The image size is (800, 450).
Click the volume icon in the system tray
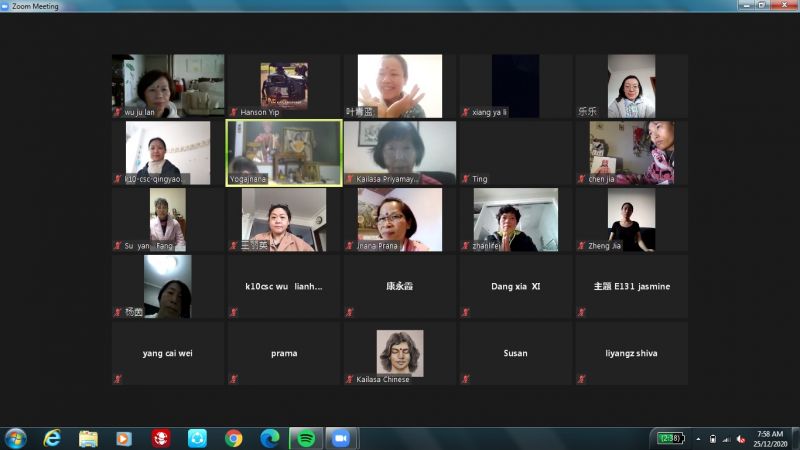point(741,438)
